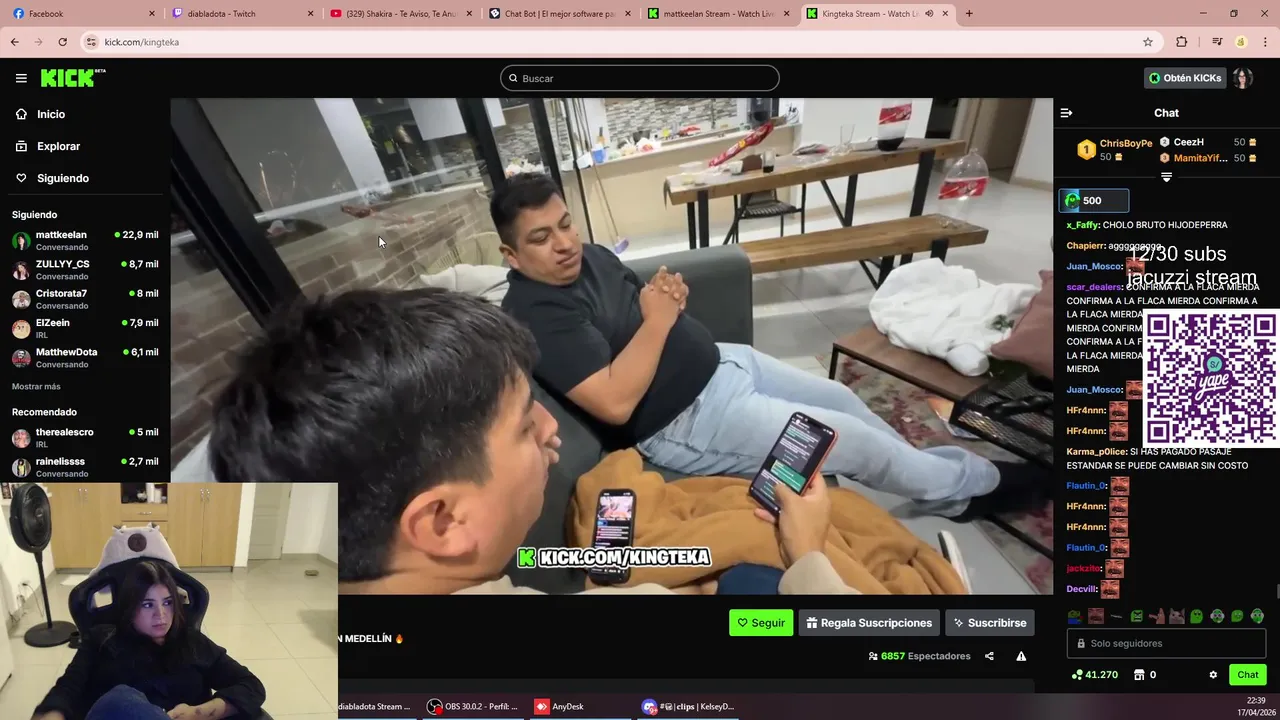Screen dimensions: 1280x720
Task: Click CeezH second-place gifter
Action: pos(1208,142)
